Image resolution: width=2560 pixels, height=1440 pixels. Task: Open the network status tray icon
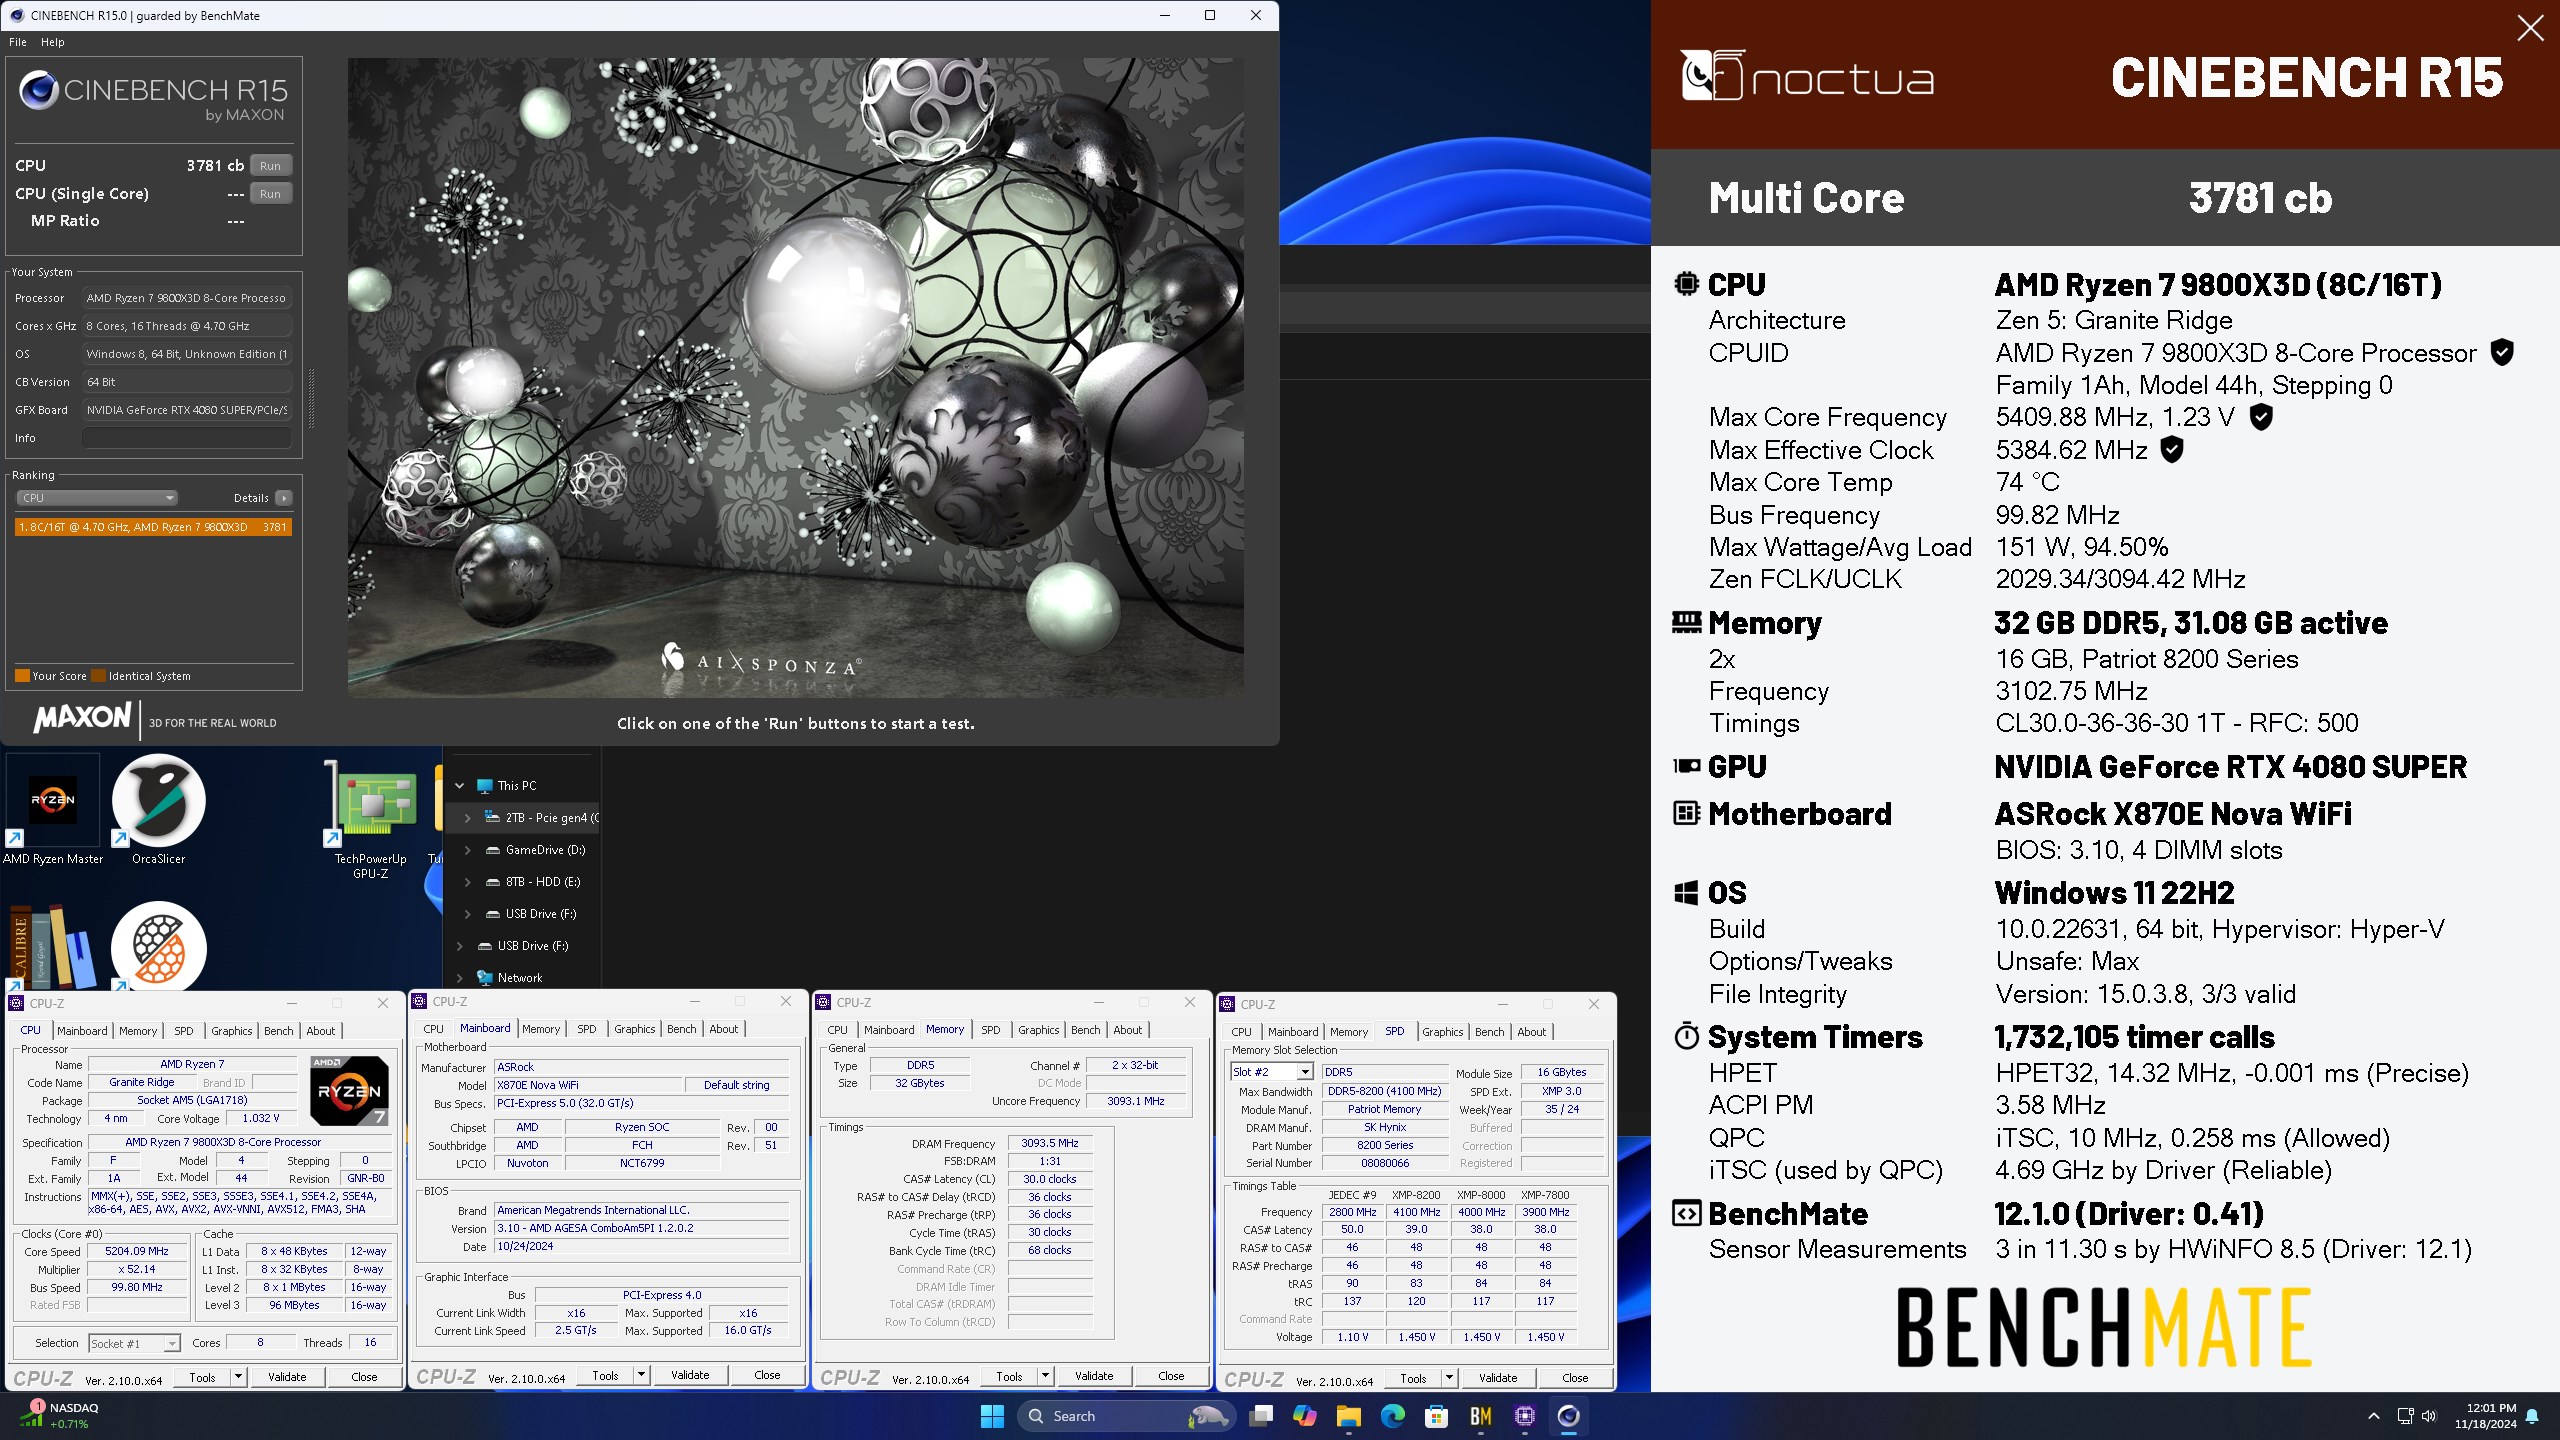(x=2406, y=1416)
